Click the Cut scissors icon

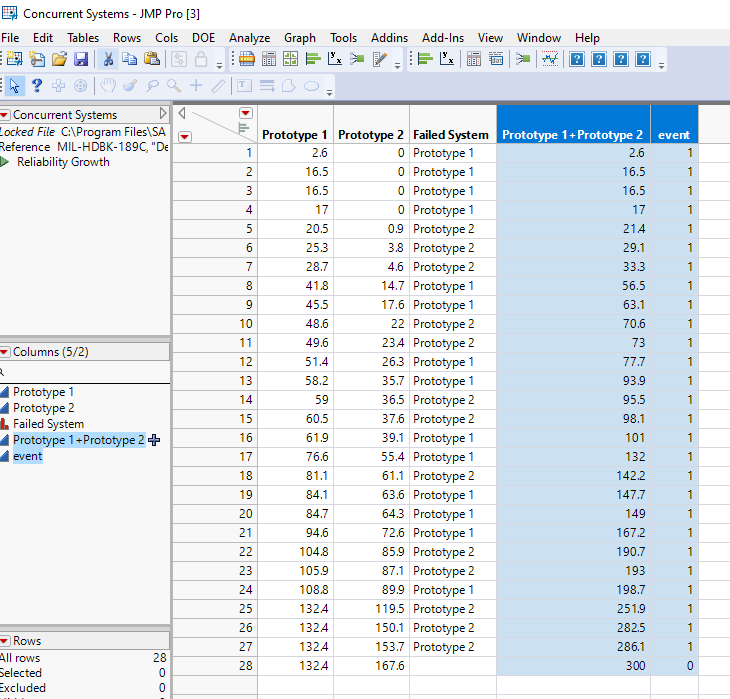pyautogui.click(x=108, y=59)
